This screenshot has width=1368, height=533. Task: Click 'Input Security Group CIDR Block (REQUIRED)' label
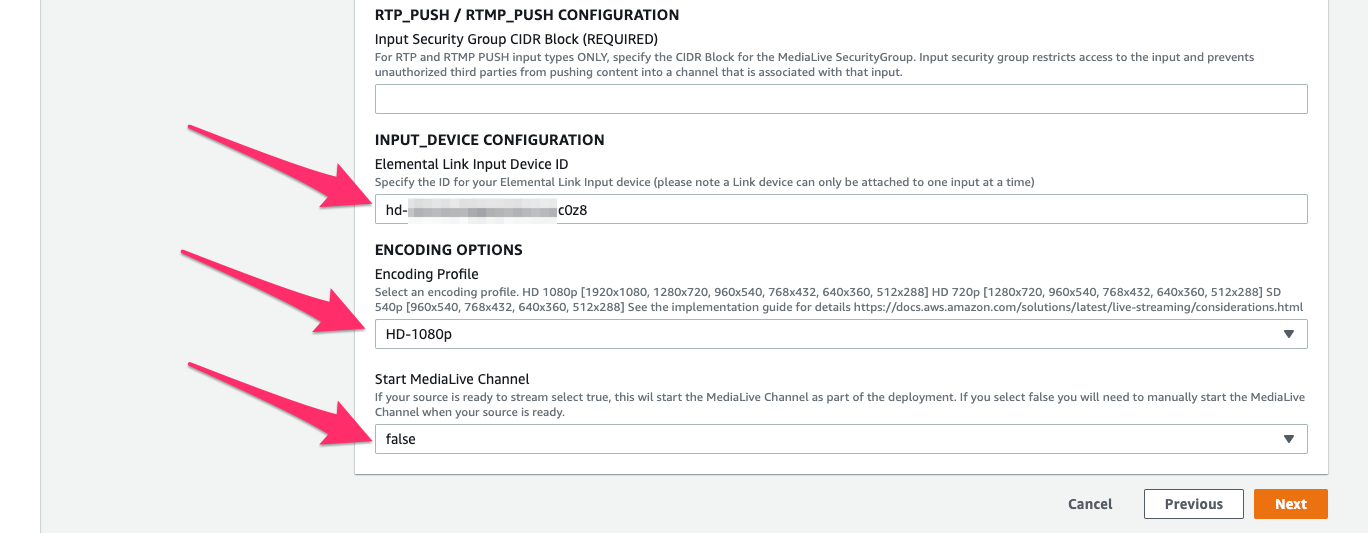(516, 39)
